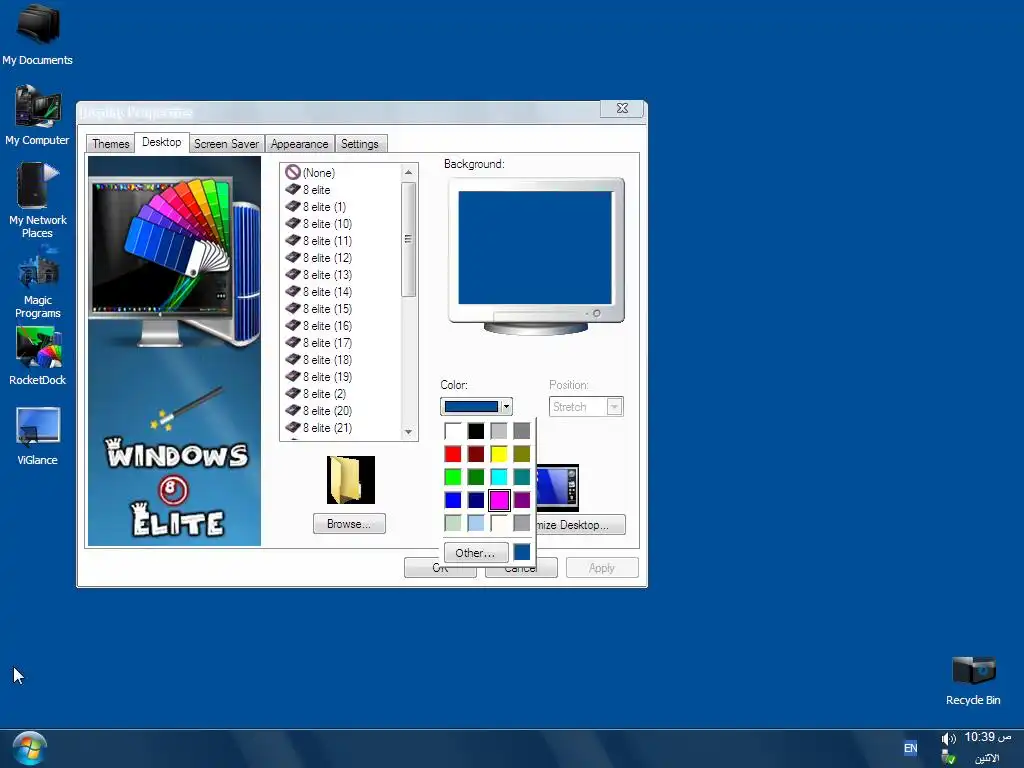Click the monitor icon above Customize Desktop

557,488
